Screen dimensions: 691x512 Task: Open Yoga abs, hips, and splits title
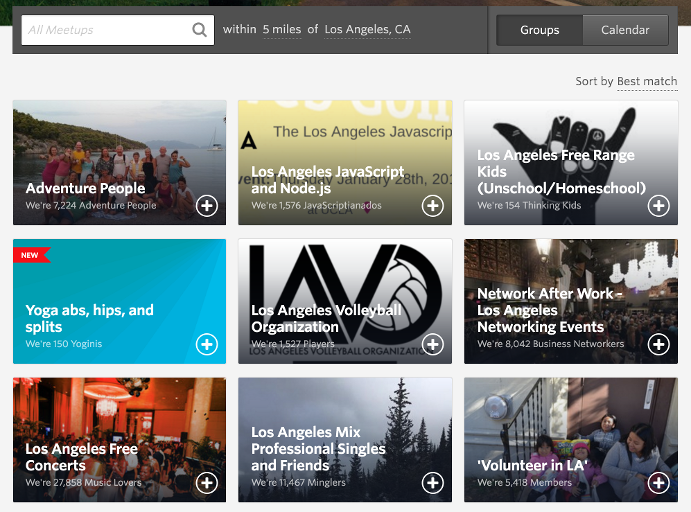point(89,319)
